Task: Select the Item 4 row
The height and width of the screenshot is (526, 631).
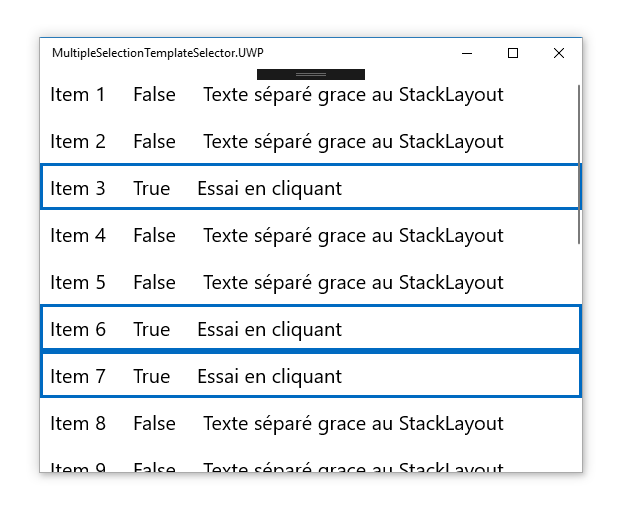Action: tap(300, 236)
